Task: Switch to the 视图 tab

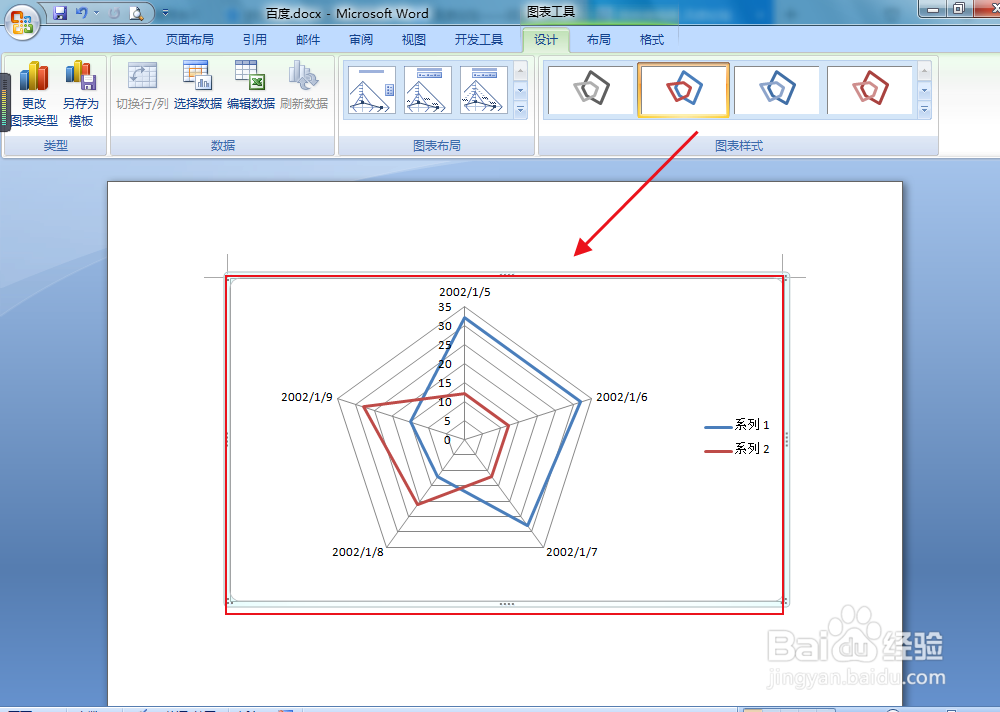Action: [x=414, y=40]
